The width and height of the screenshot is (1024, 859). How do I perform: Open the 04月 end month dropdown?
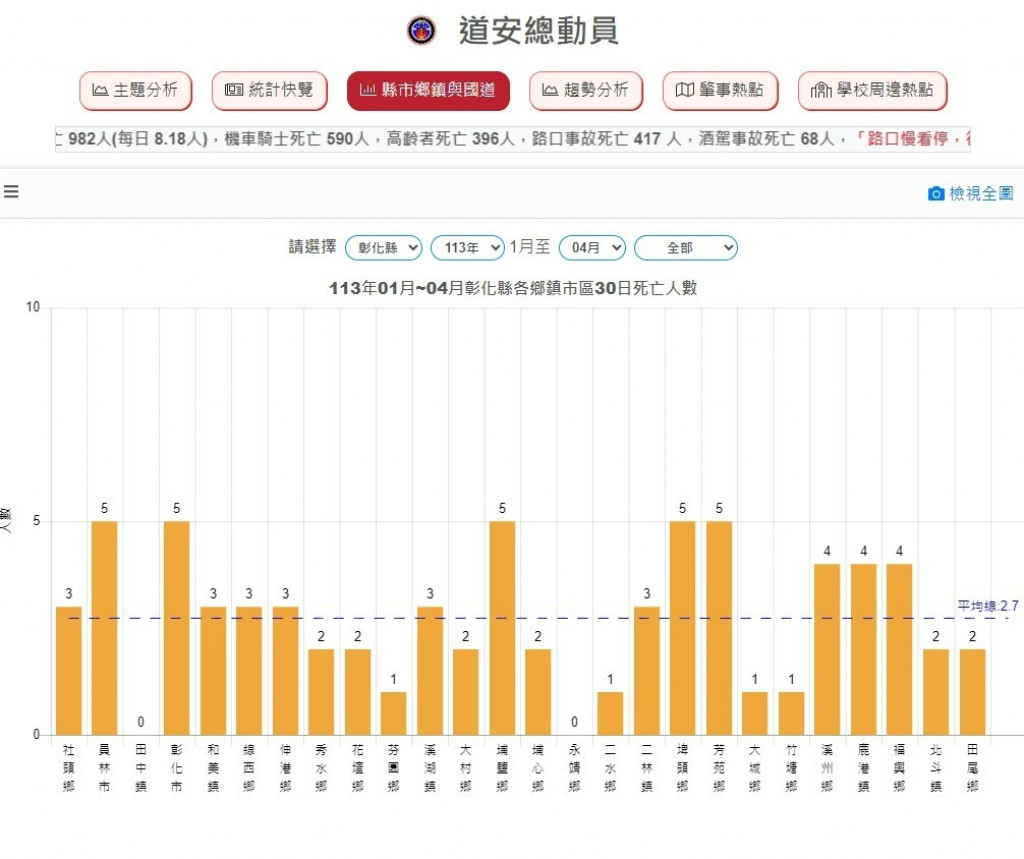click(x=592, y=247)
